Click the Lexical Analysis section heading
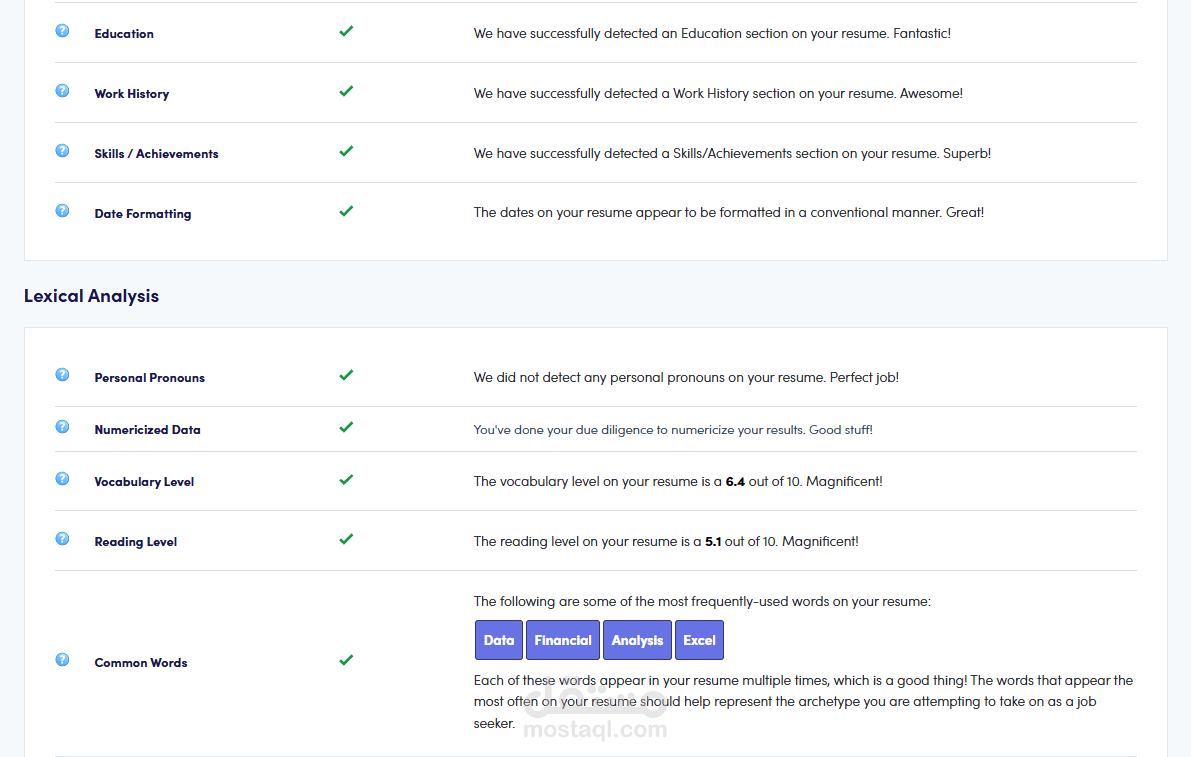This screenshot has height=757, width=1191. (91, 296)
